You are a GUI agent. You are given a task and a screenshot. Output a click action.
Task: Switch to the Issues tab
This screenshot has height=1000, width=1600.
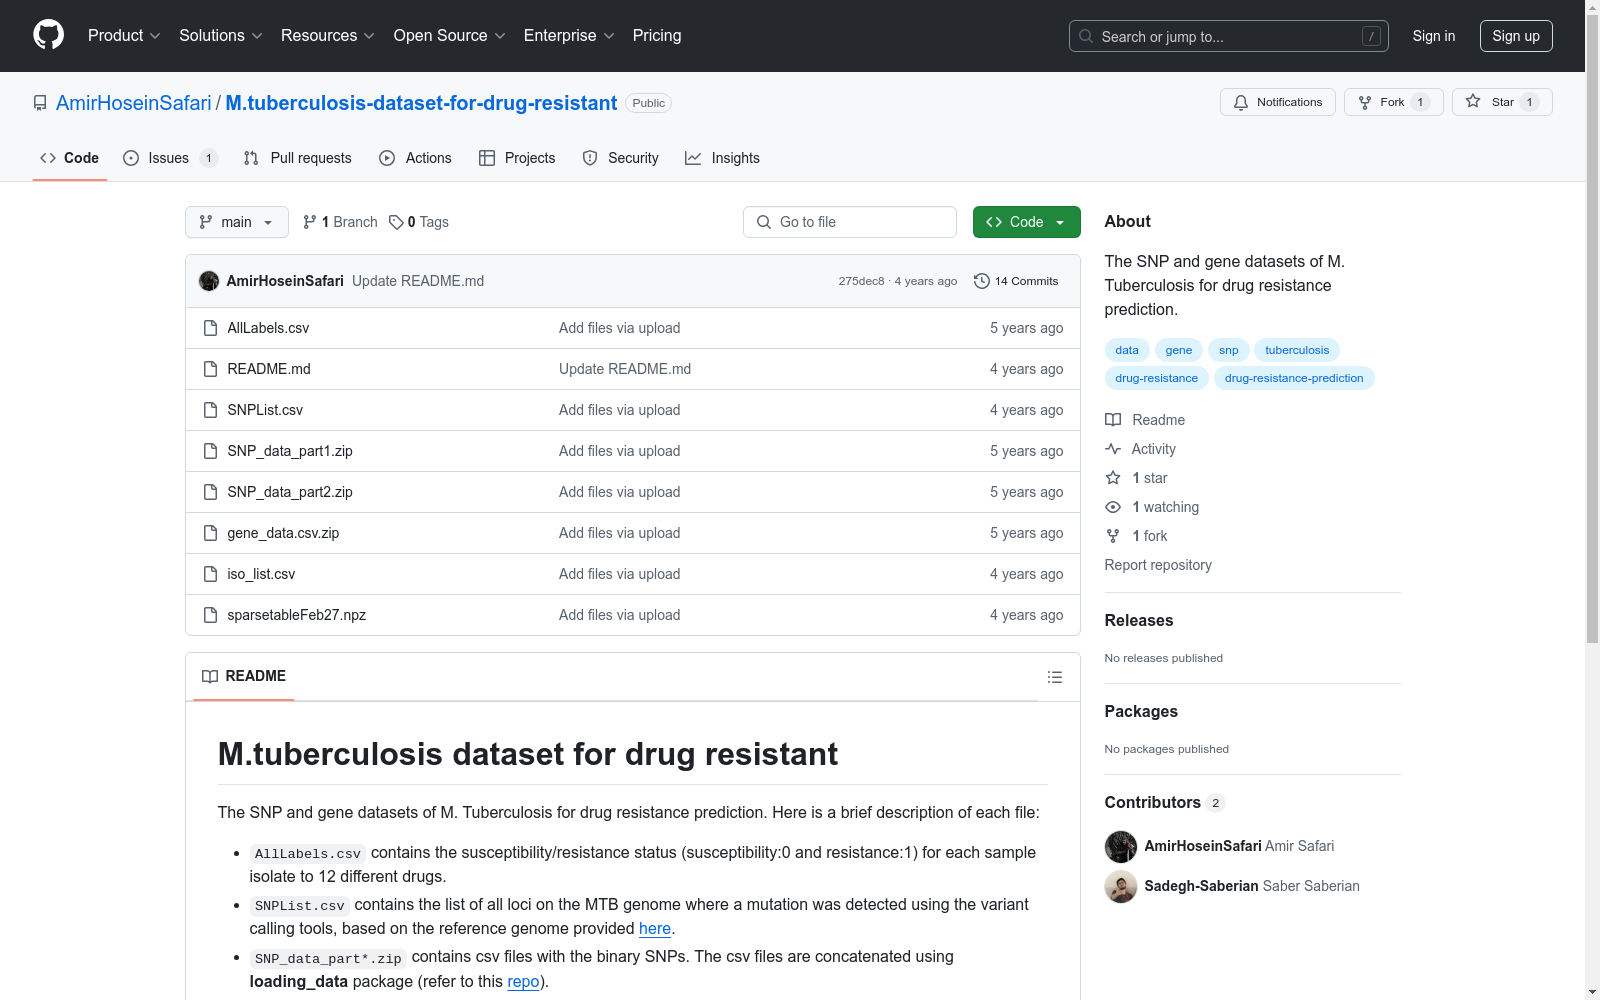170,158
